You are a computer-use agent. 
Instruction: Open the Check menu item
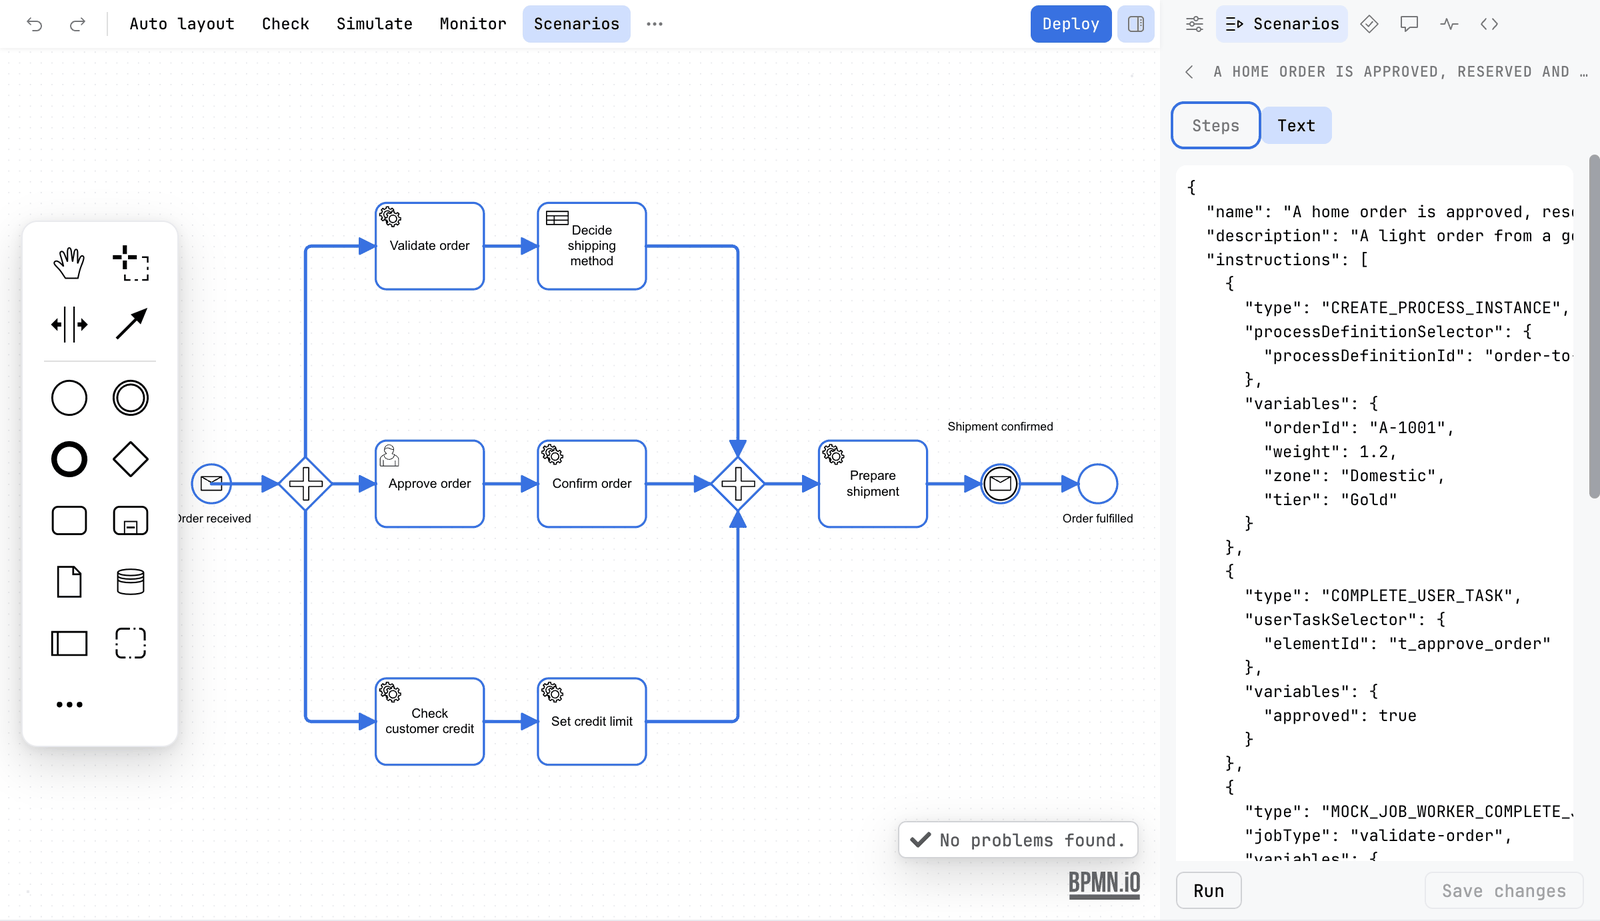[286, 24]
